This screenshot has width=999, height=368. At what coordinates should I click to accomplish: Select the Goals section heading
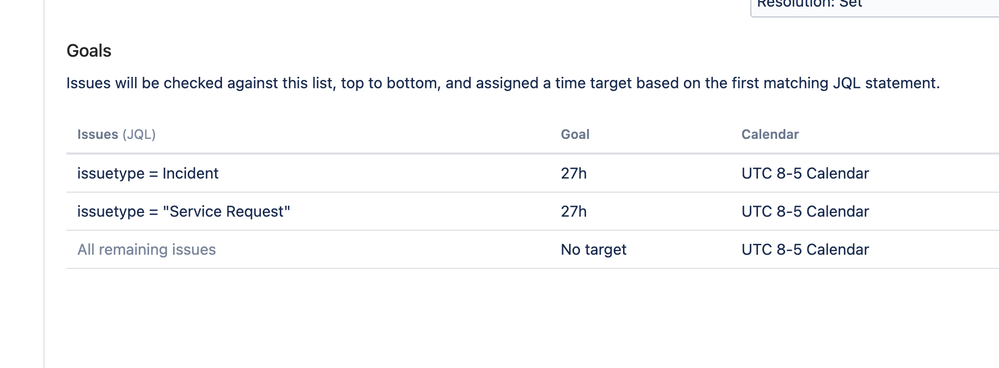pos(89,51)
